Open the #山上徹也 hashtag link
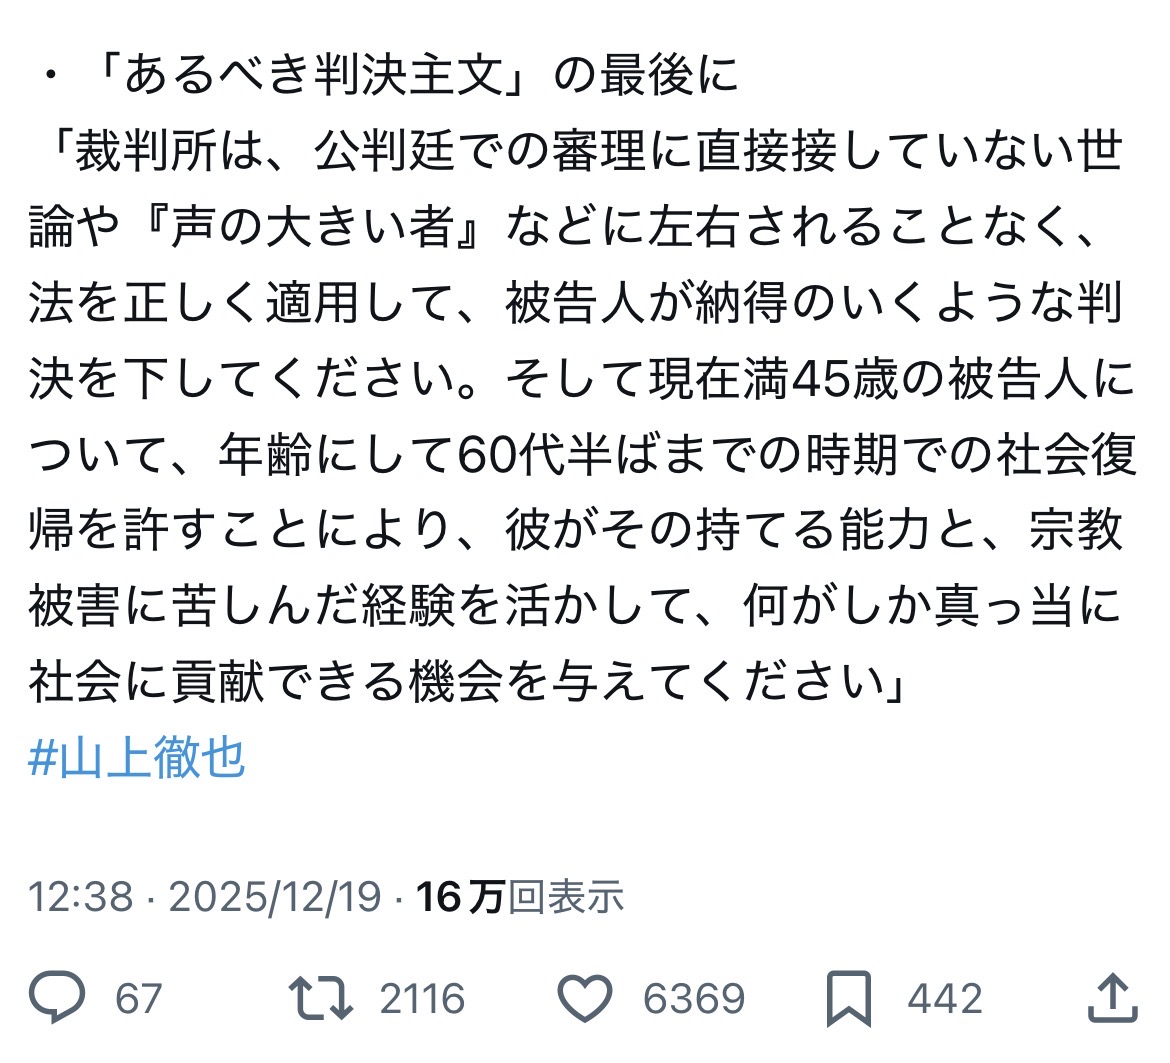 click(x=137, y=758)
